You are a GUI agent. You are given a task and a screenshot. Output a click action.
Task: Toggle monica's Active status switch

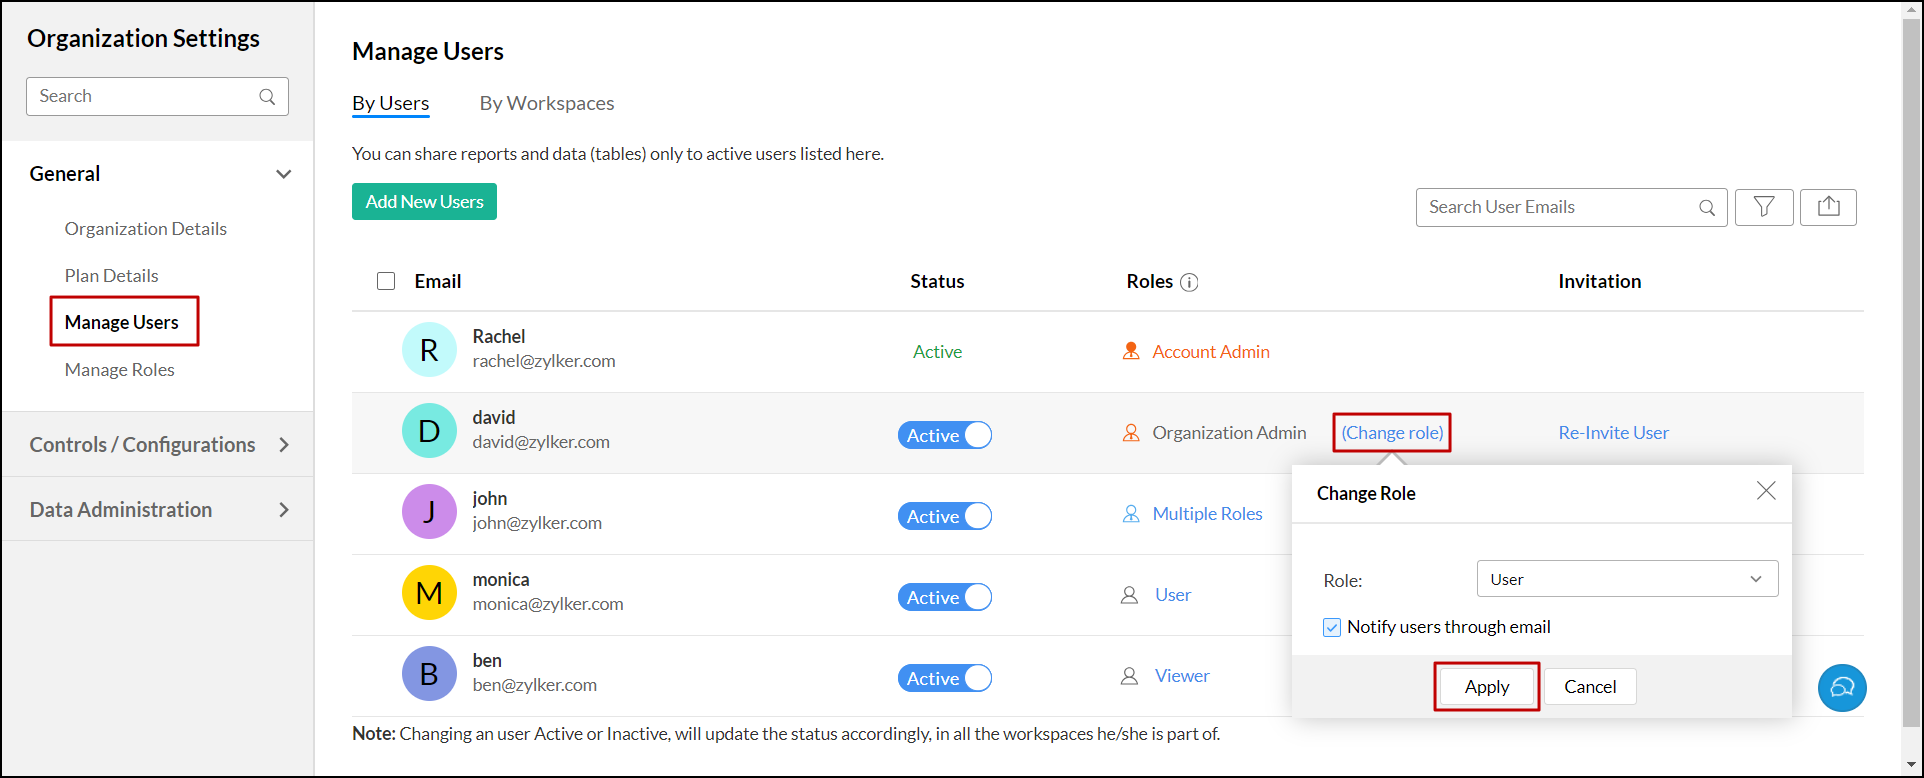(x=944, y=597)
